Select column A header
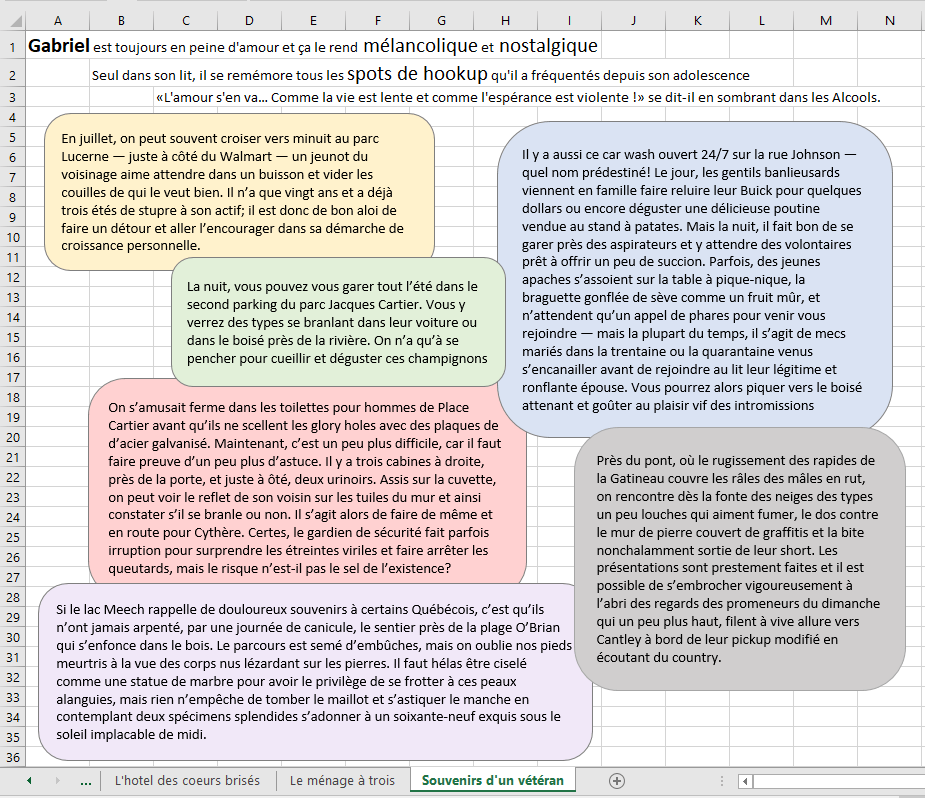The height and width of the screenshot is (798, 925). [57, 21]
